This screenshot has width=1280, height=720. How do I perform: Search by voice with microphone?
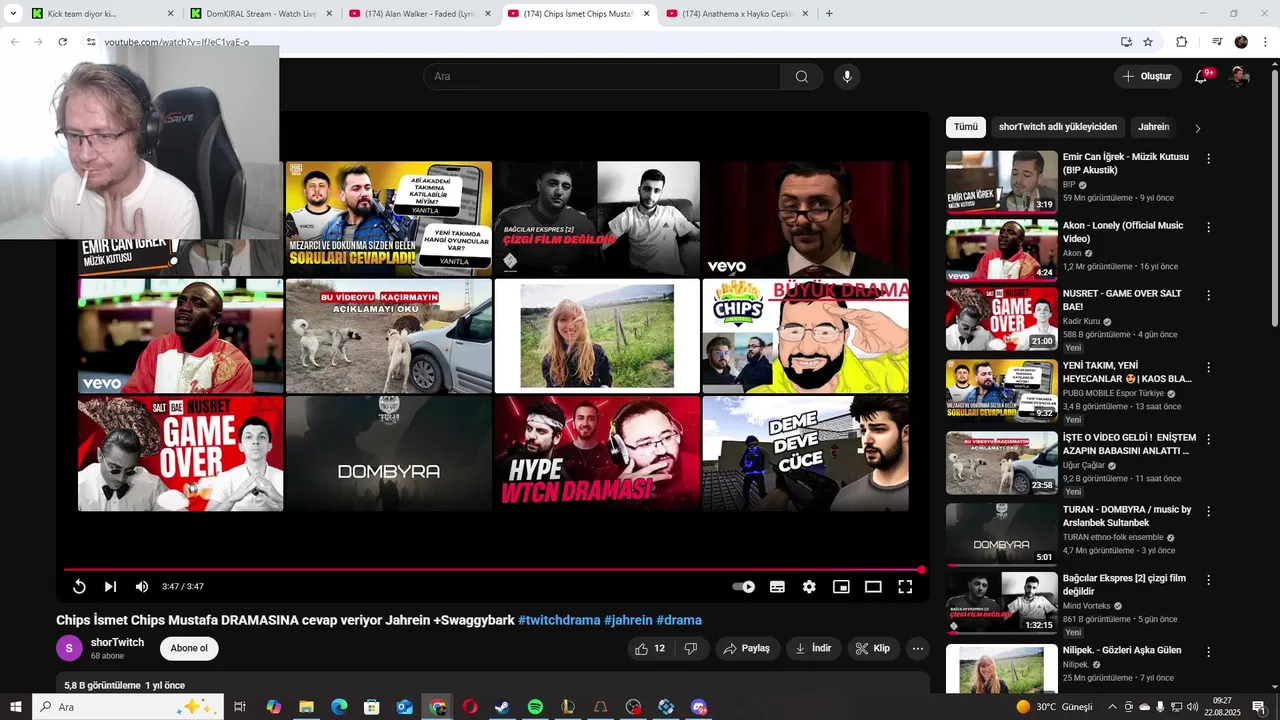coord(847,77)
